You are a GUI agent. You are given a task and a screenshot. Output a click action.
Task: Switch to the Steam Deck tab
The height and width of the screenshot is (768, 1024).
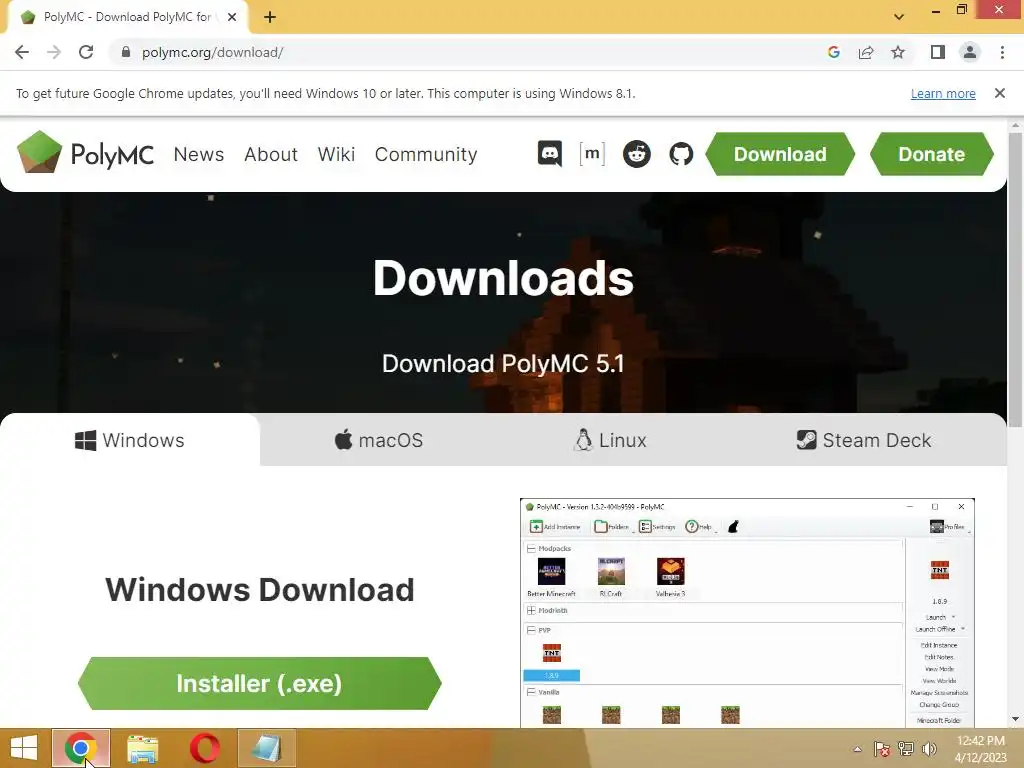point(864,440)
